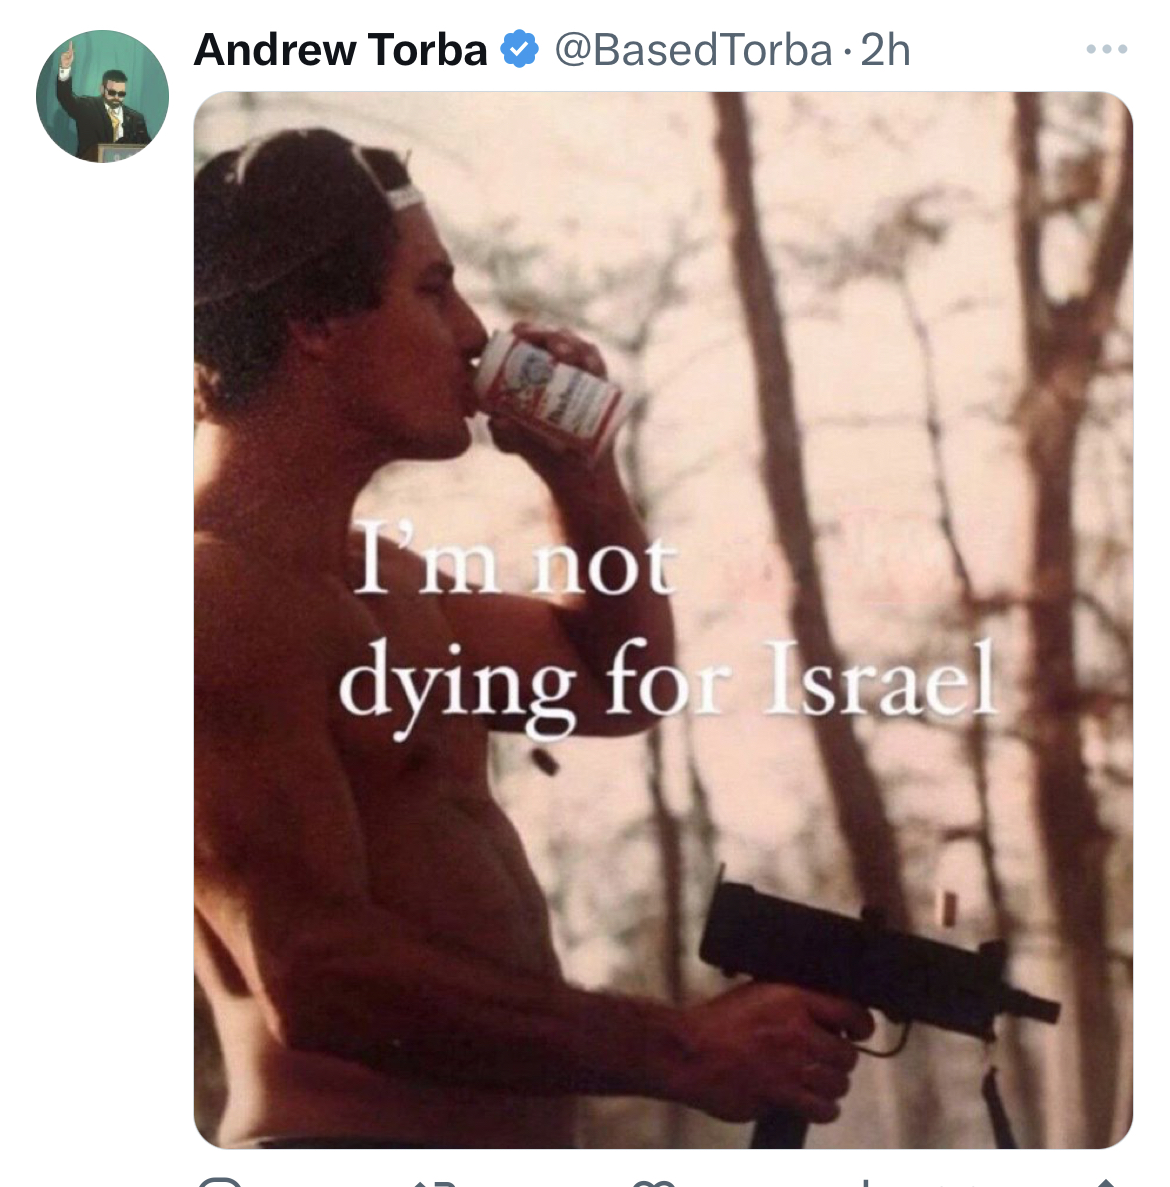Click the blue verified checkmark badge

(x=520, y=50)
